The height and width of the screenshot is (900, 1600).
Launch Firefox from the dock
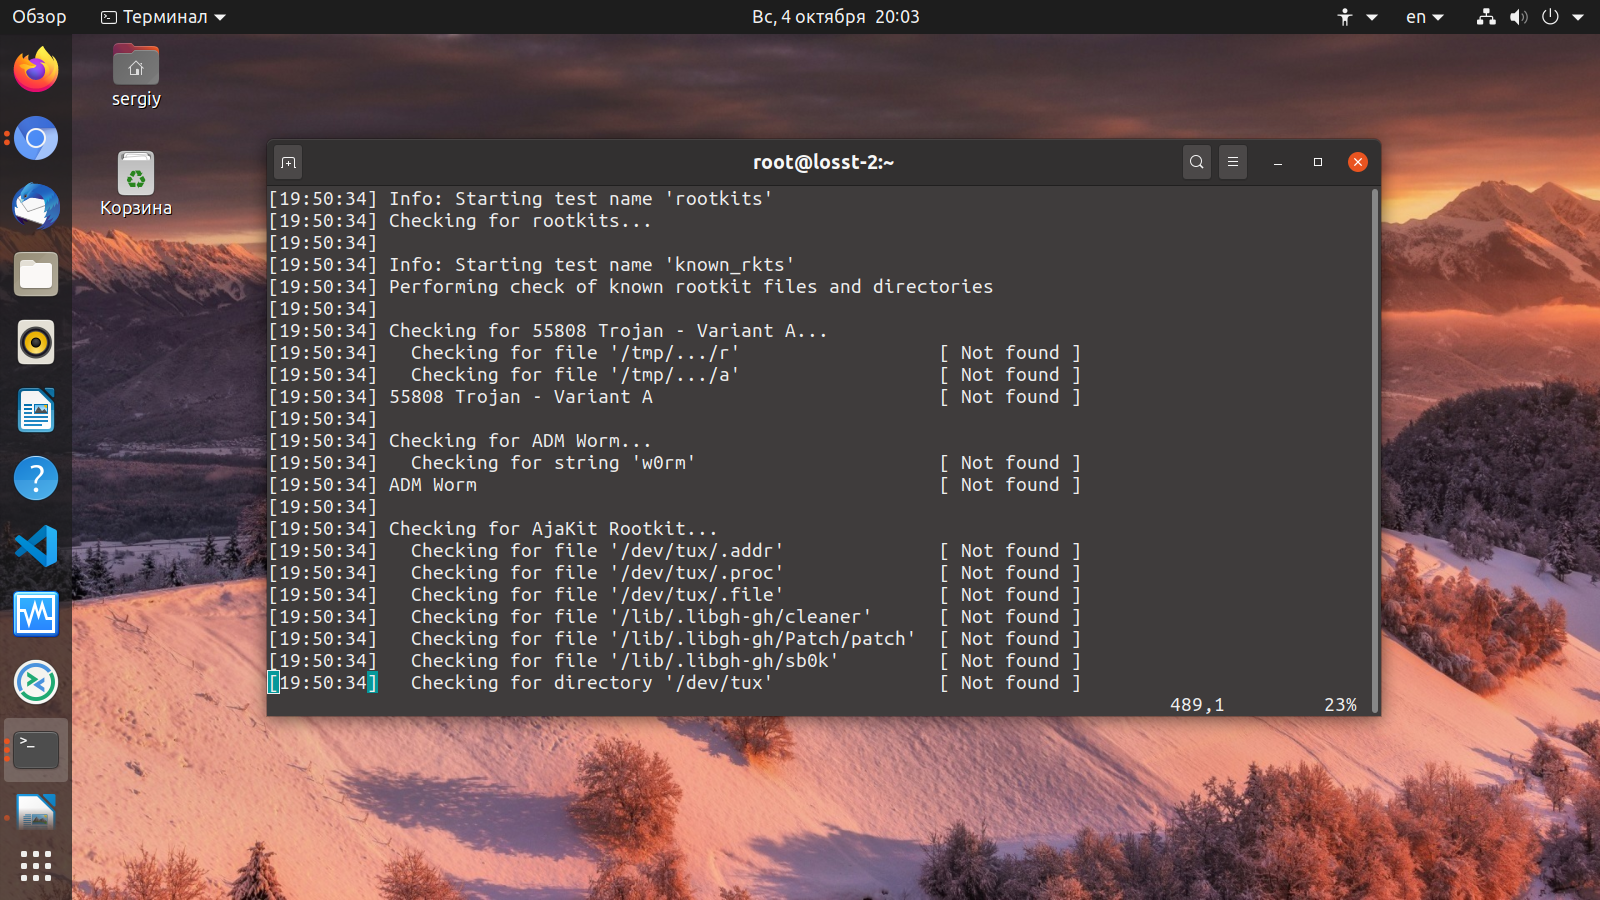(x=36, y=70)
